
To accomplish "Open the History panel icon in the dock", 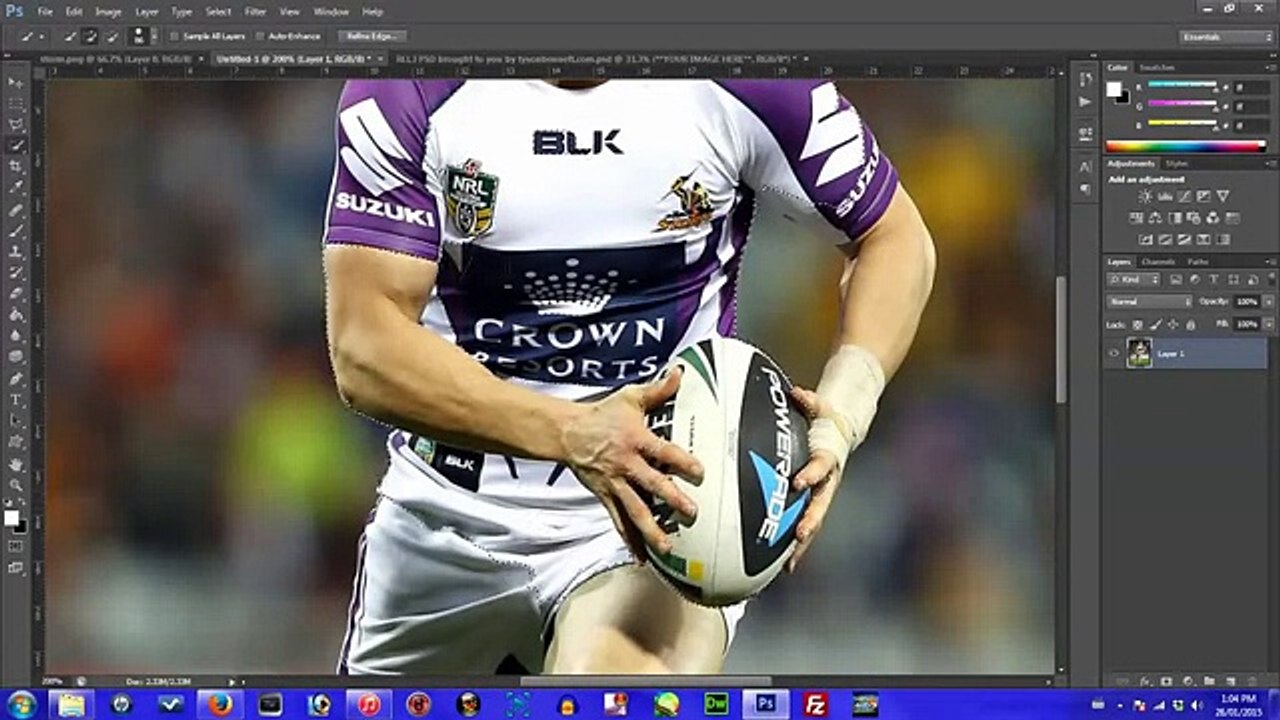I will [x=1085, y=80].
